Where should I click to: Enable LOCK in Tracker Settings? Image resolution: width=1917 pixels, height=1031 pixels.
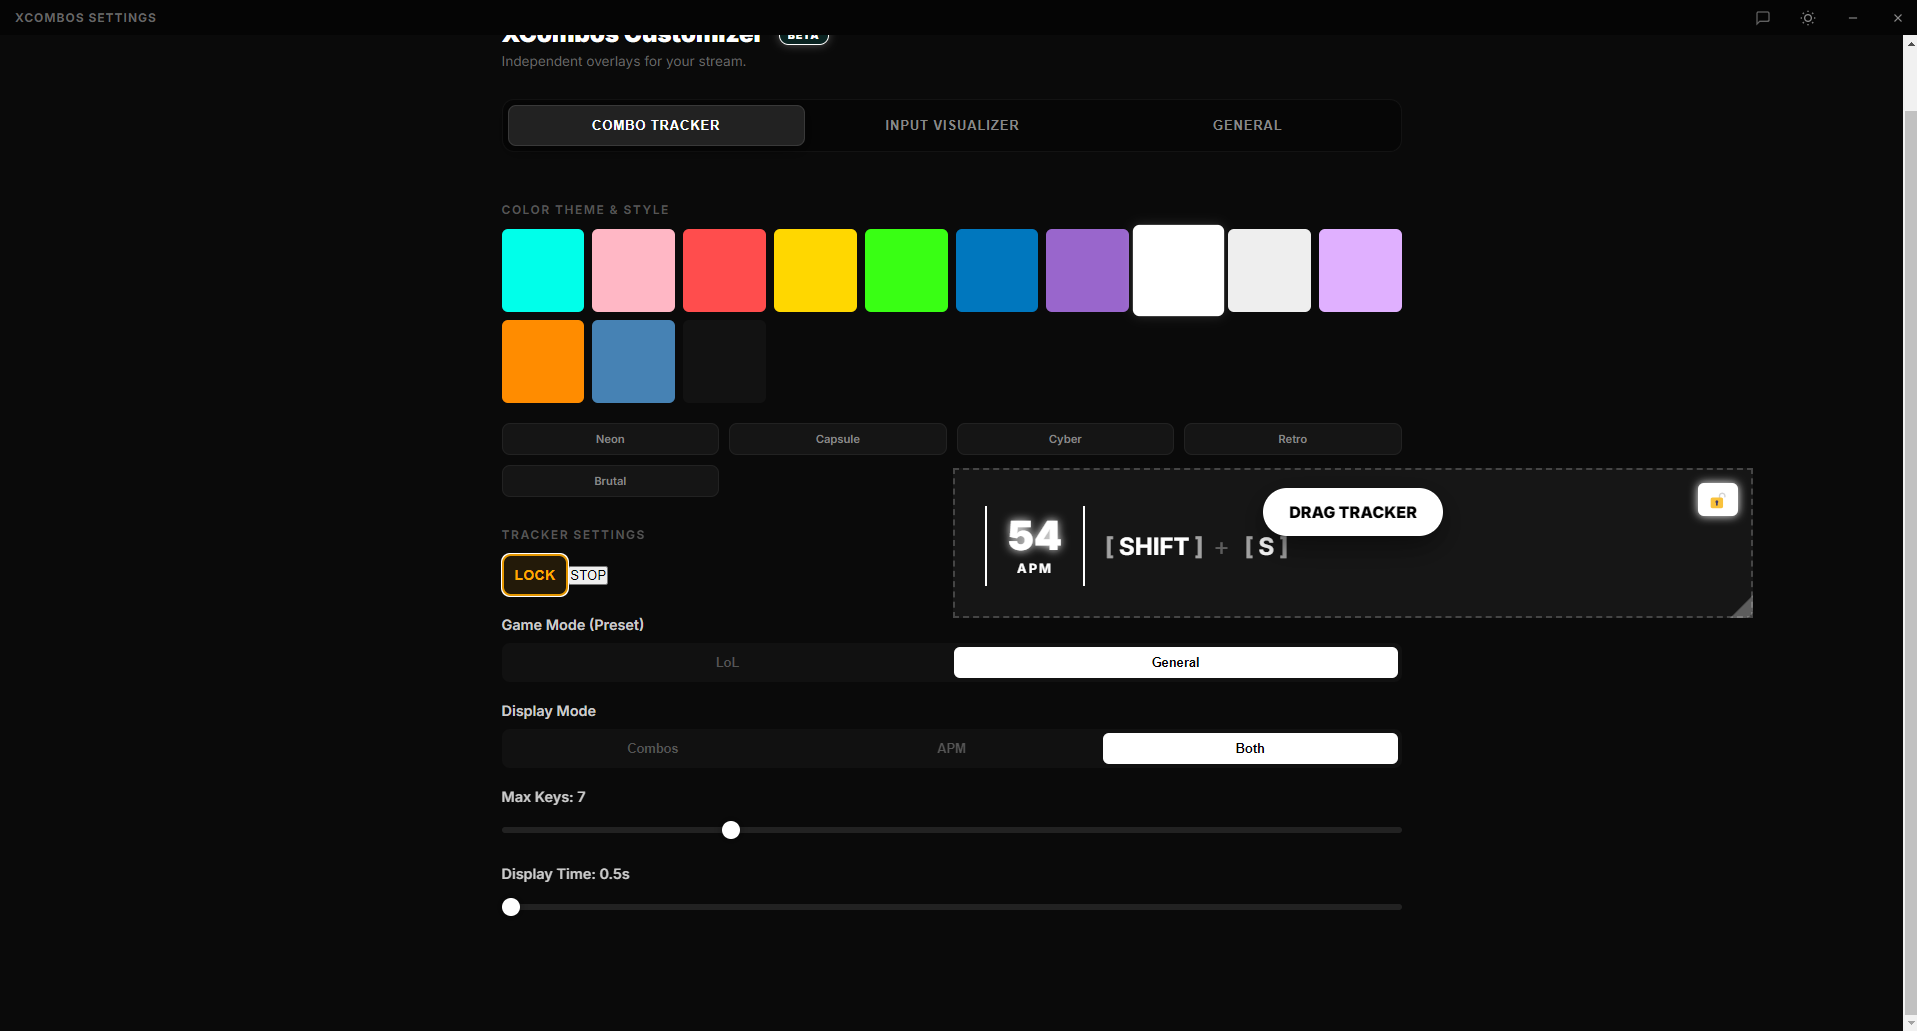coord(534,574)
